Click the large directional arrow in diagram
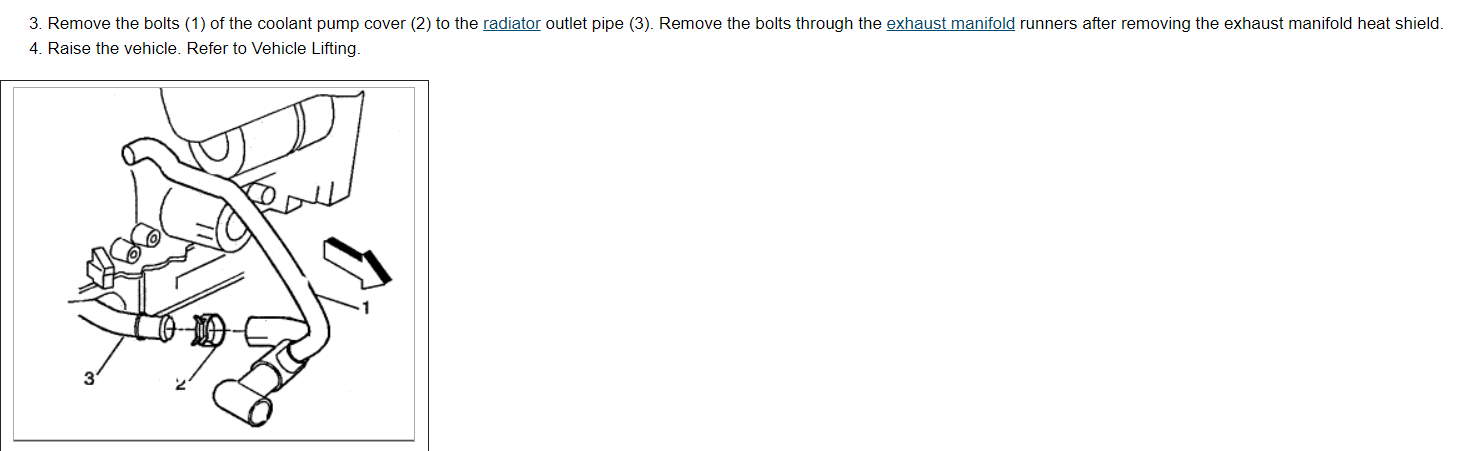The image size is (1463, 451). 357,260
